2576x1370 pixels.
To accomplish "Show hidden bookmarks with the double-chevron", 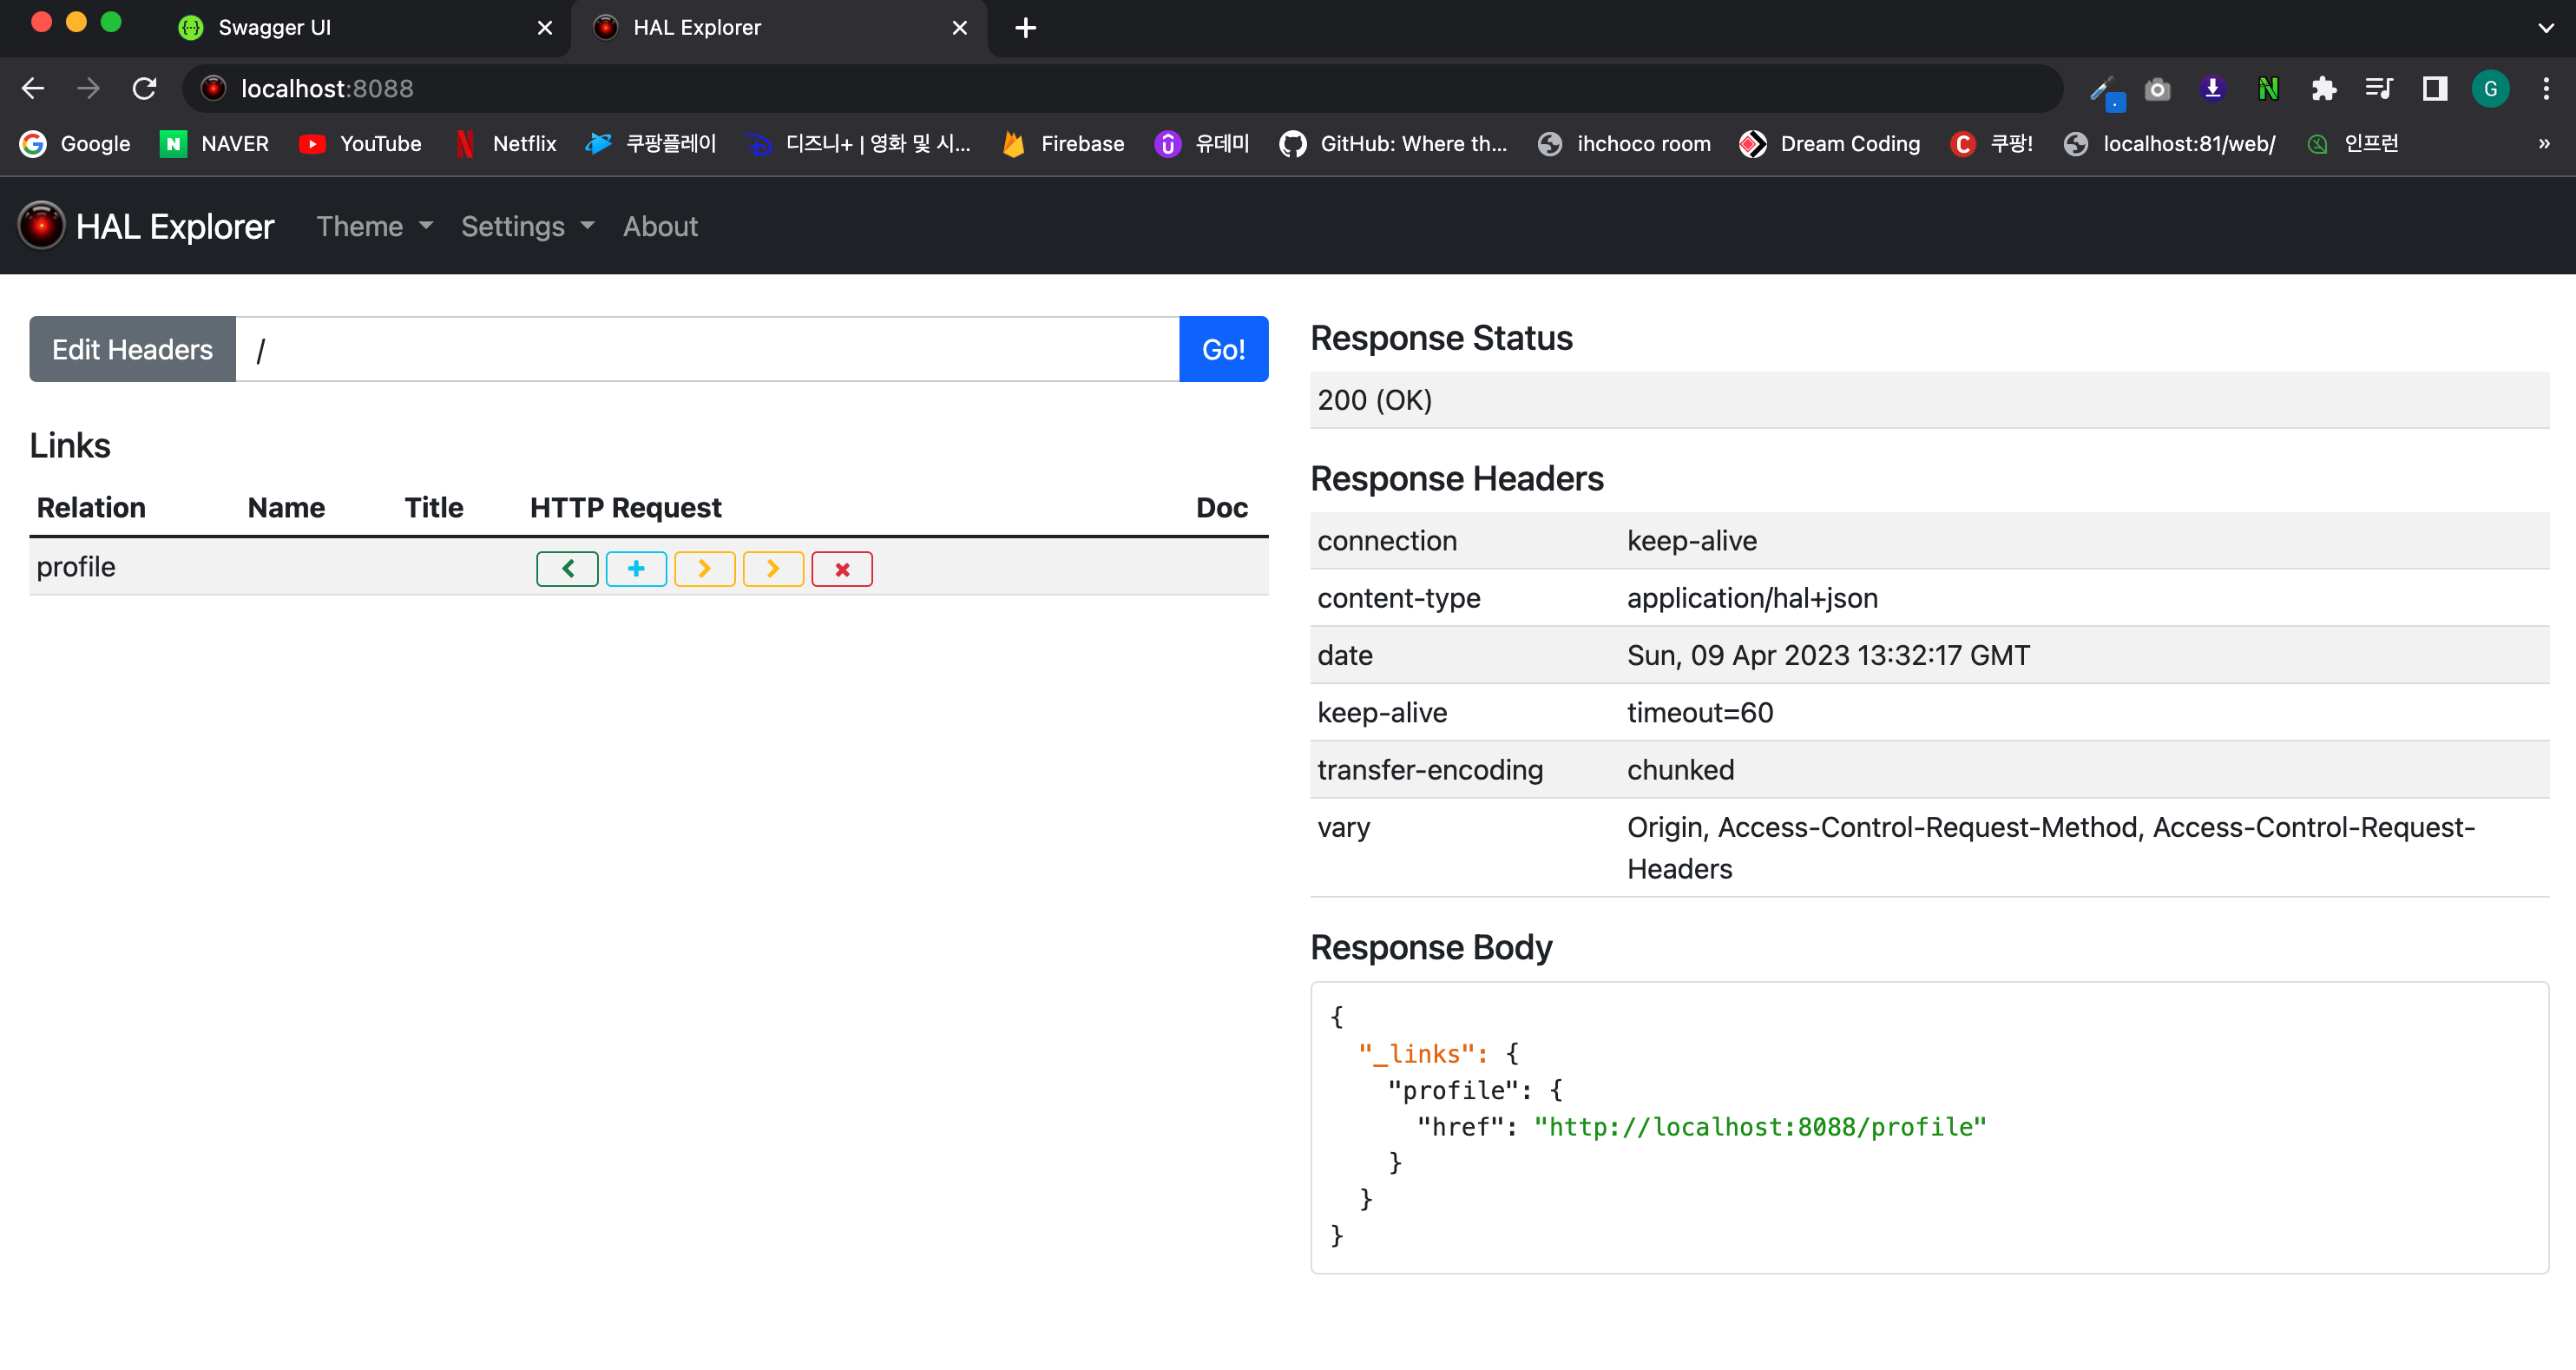I will [x=2545, y=143].
